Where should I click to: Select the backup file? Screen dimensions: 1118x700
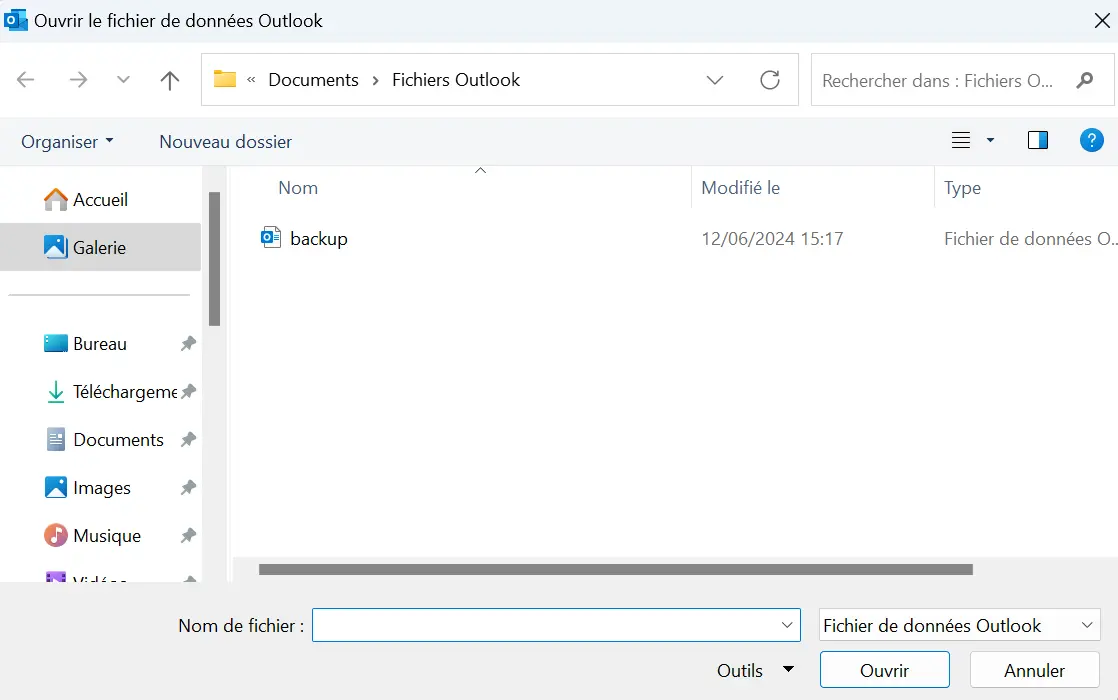click(x=319, y=239)
